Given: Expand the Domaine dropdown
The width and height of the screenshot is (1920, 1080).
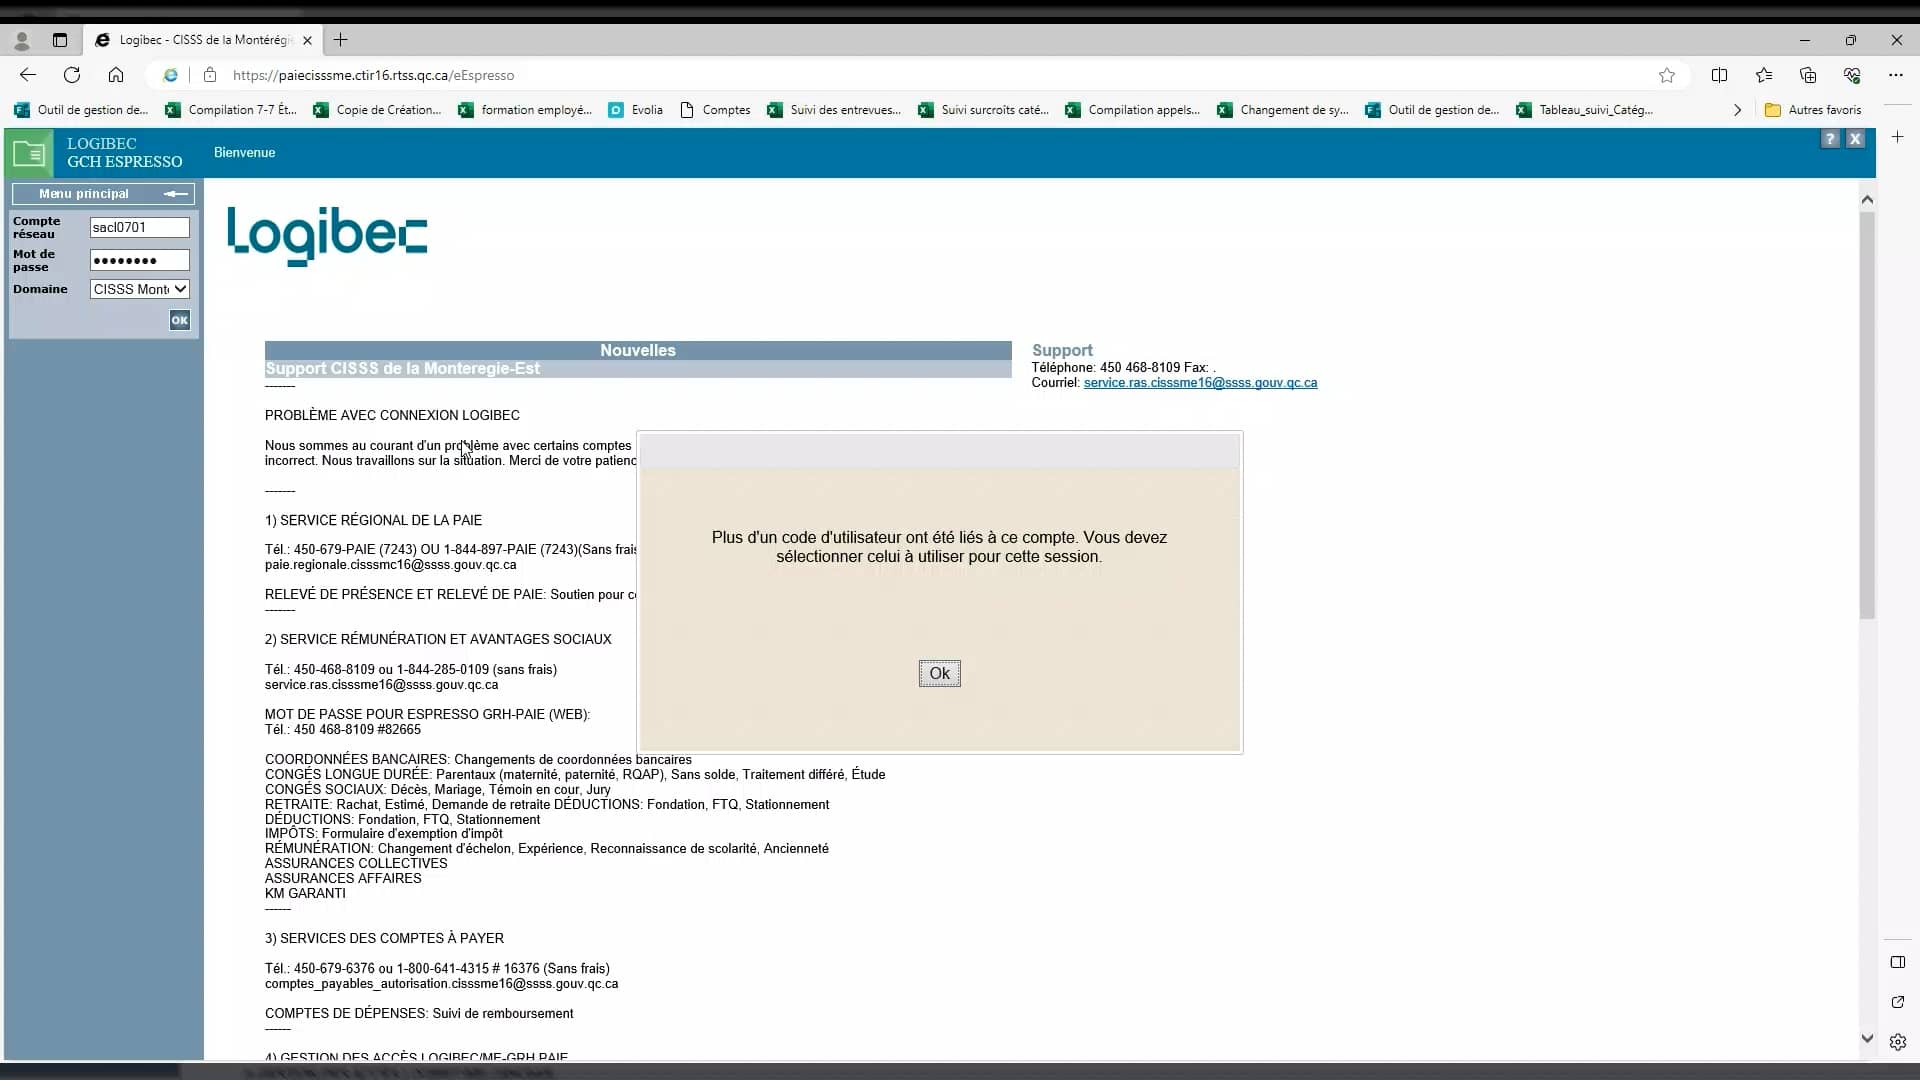Looking at the screenshot, I should point(140,289).
